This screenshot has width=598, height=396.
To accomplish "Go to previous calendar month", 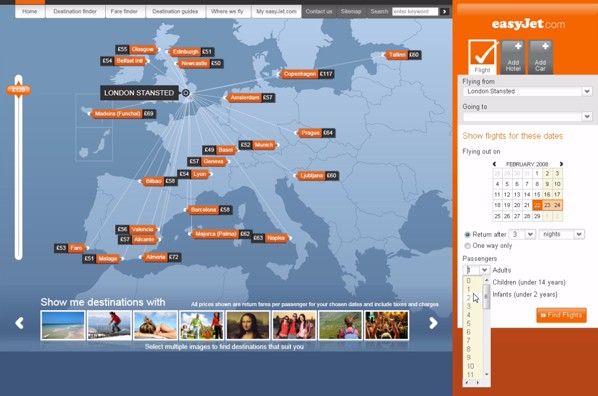I will click(495, 164).
